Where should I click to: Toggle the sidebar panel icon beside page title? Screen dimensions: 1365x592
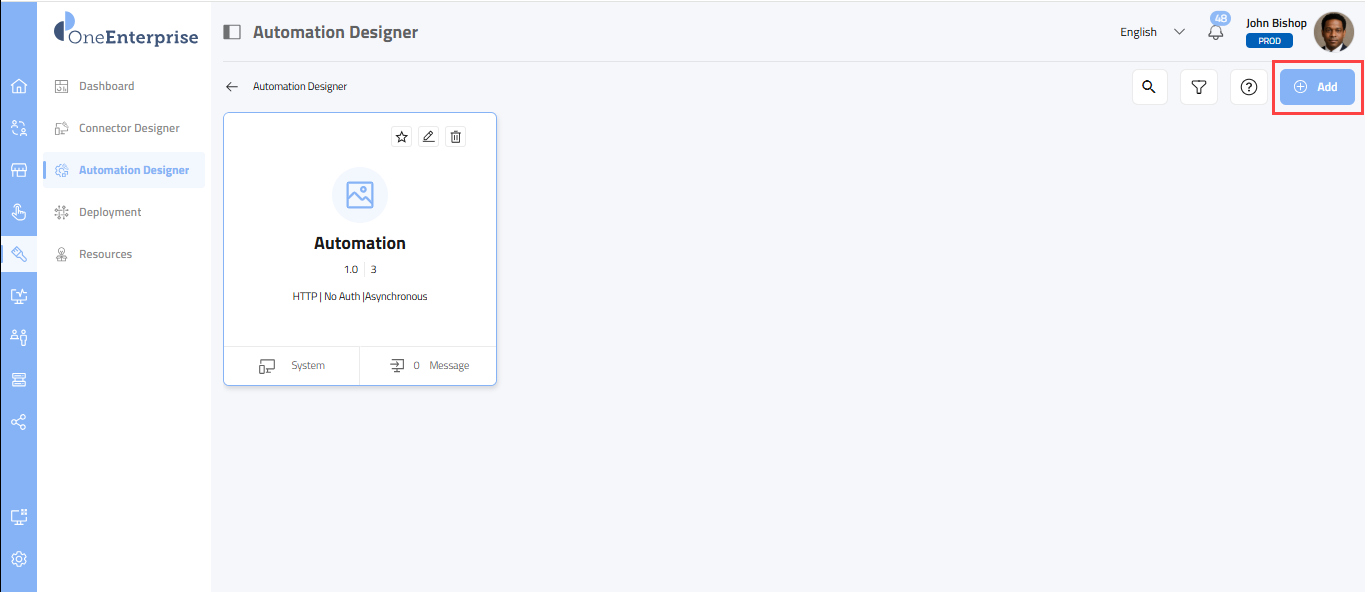point(232,32)
